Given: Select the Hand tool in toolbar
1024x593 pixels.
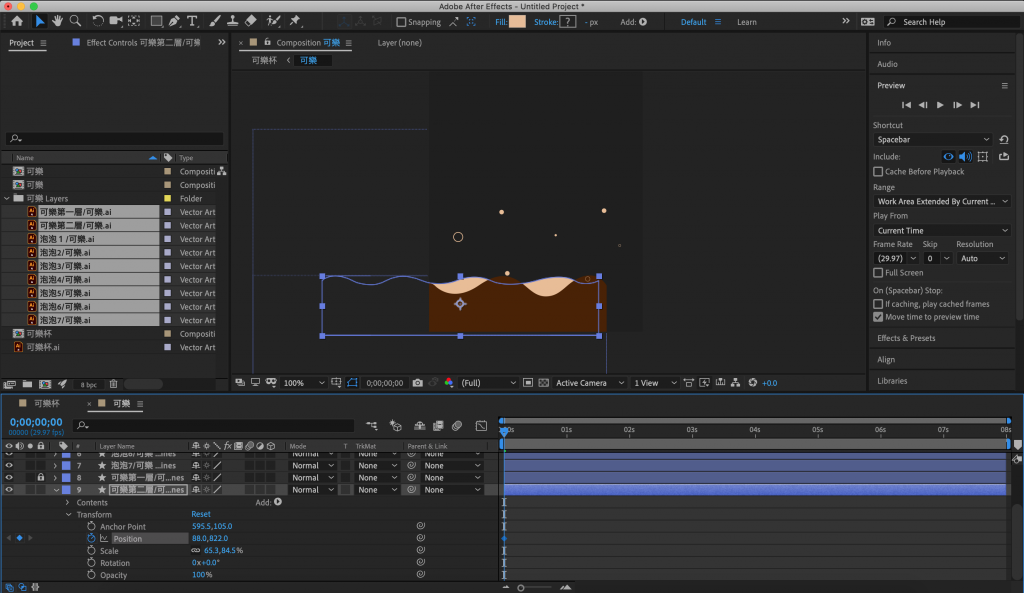Looking at the screenshot, I should 58,21.
